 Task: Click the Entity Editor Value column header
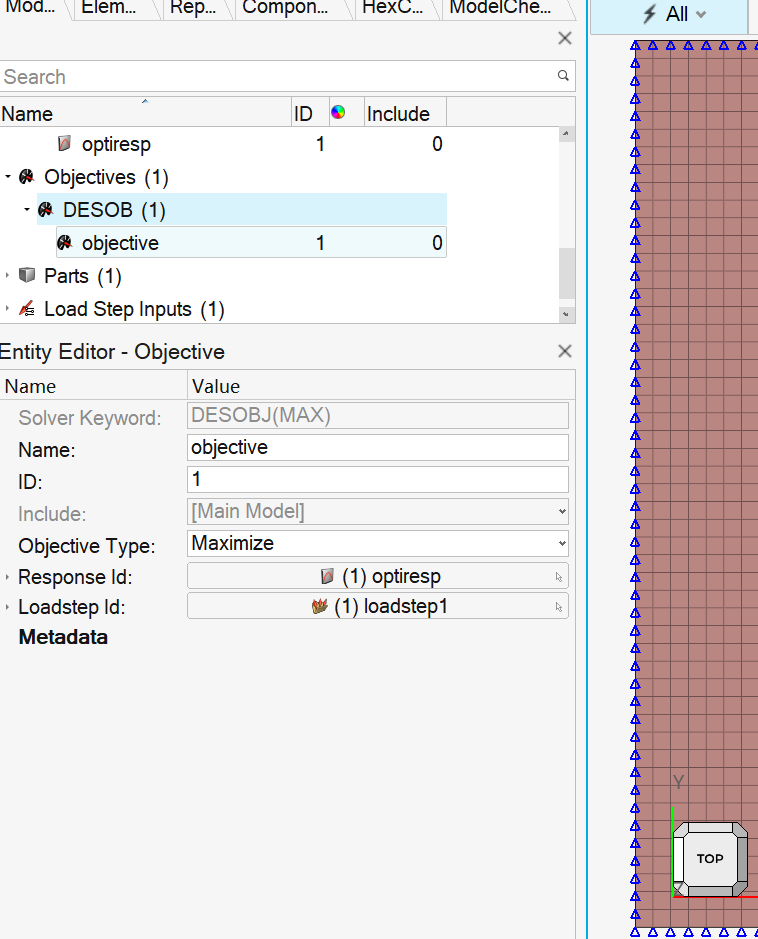381,386
